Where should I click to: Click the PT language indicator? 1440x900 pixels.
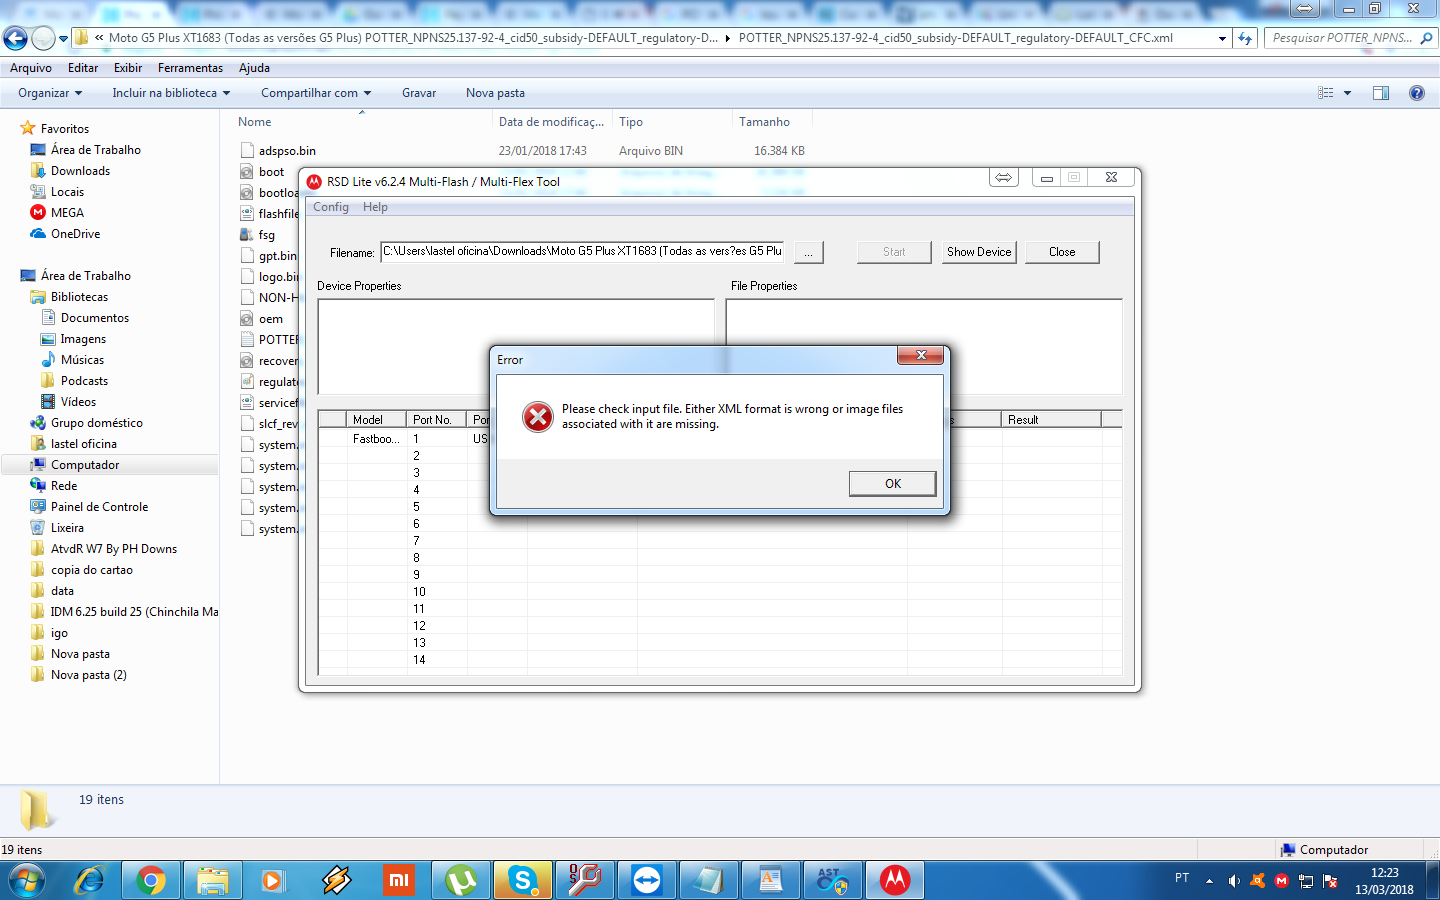[x=1182, y=878]
